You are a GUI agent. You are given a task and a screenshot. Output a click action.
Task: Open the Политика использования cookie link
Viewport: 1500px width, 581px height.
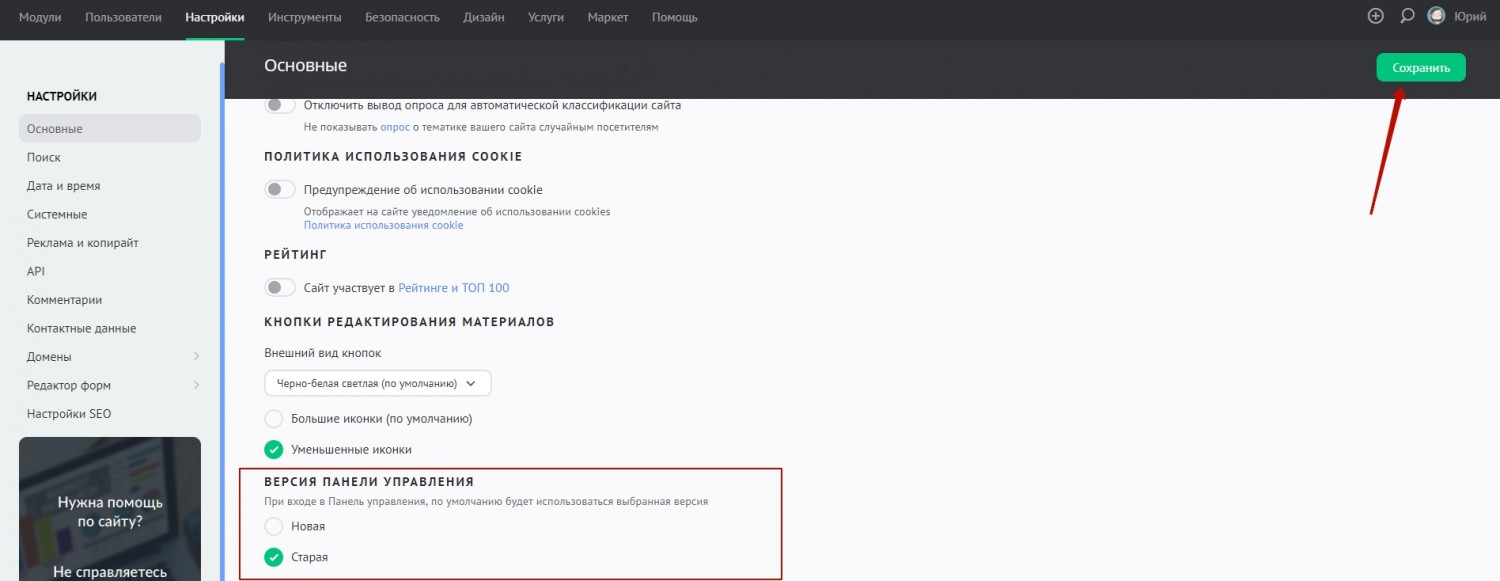pyautogui.click(x=383, y=226)
